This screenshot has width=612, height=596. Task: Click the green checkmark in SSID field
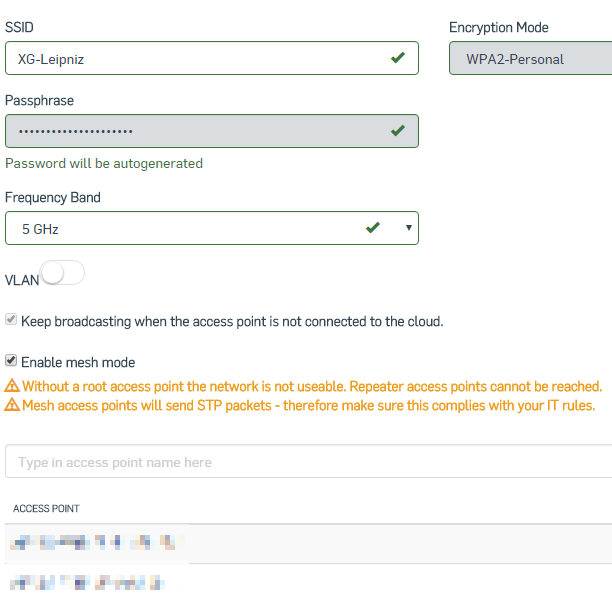tap(398, 58)
